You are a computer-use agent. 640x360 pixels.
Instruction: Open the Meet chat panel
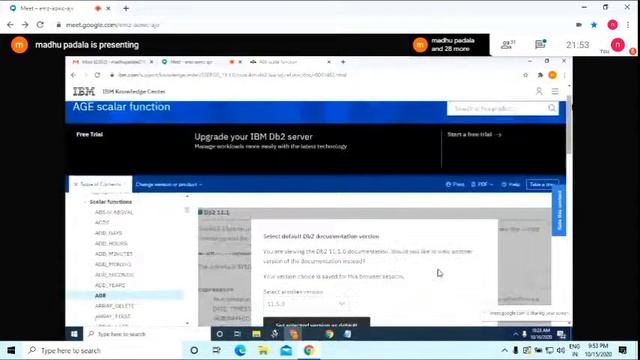(540, 44)
